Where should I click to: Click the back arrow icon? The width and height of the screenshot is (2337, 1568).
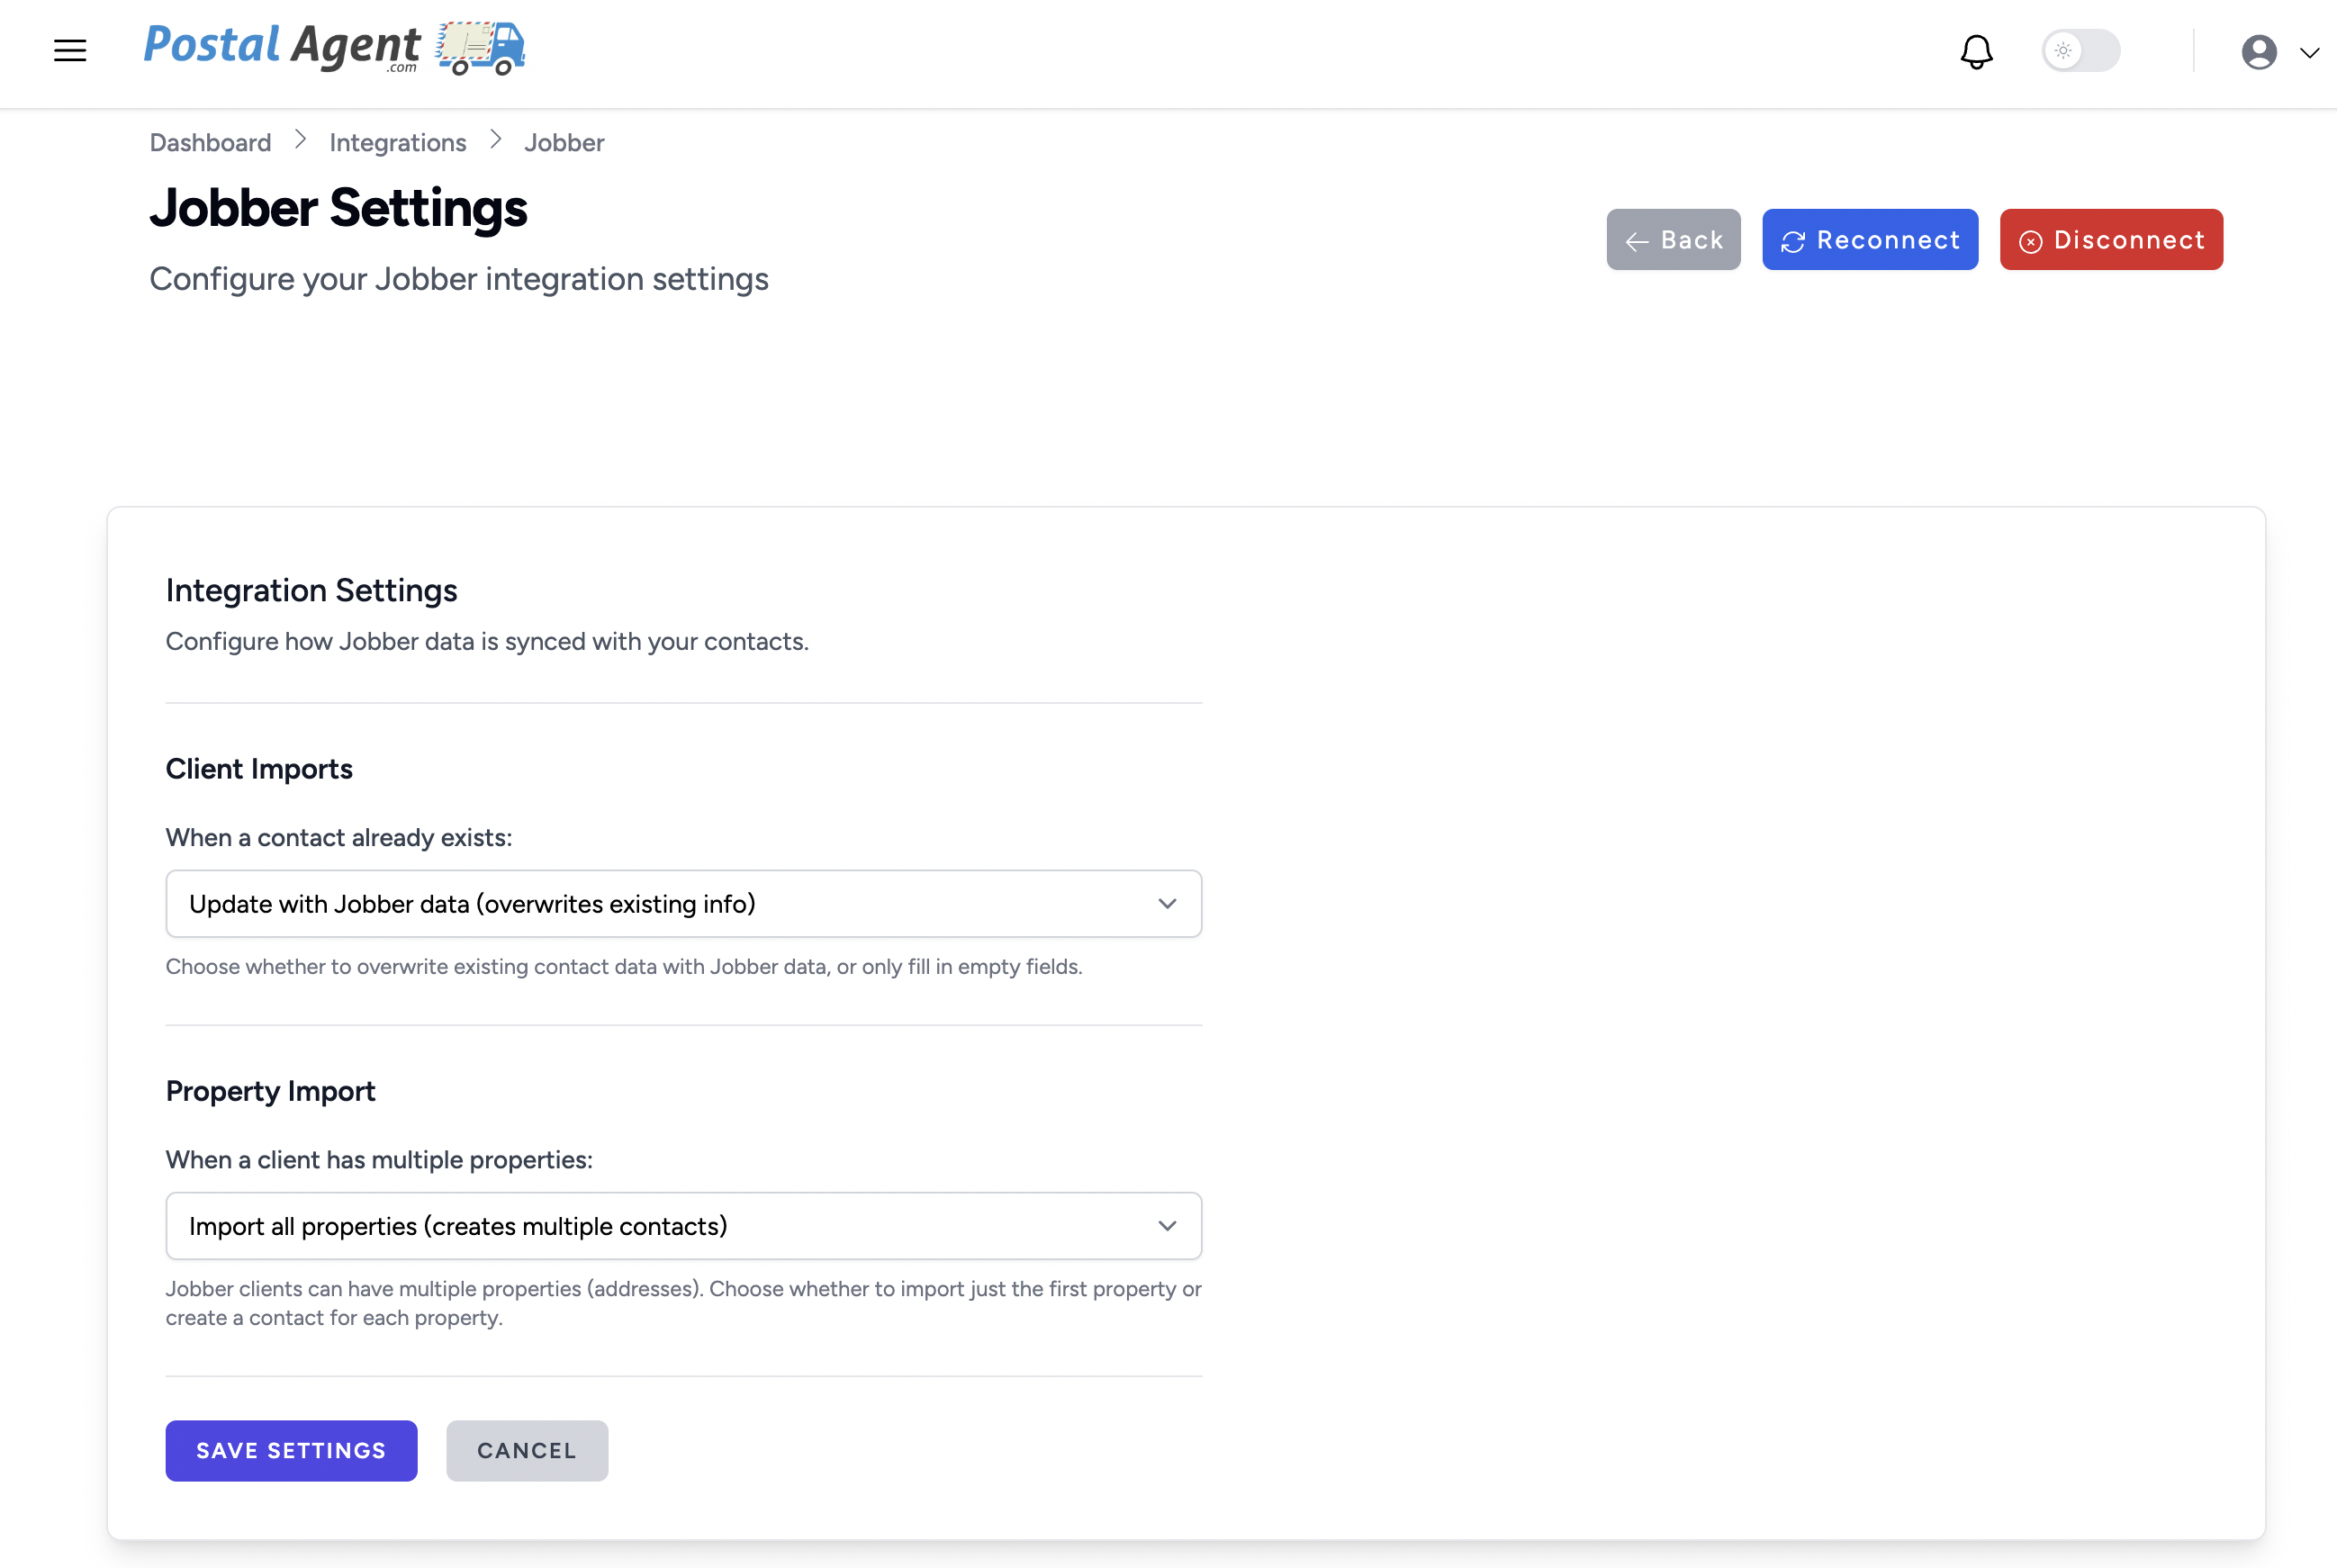(x=1637, y=242)
